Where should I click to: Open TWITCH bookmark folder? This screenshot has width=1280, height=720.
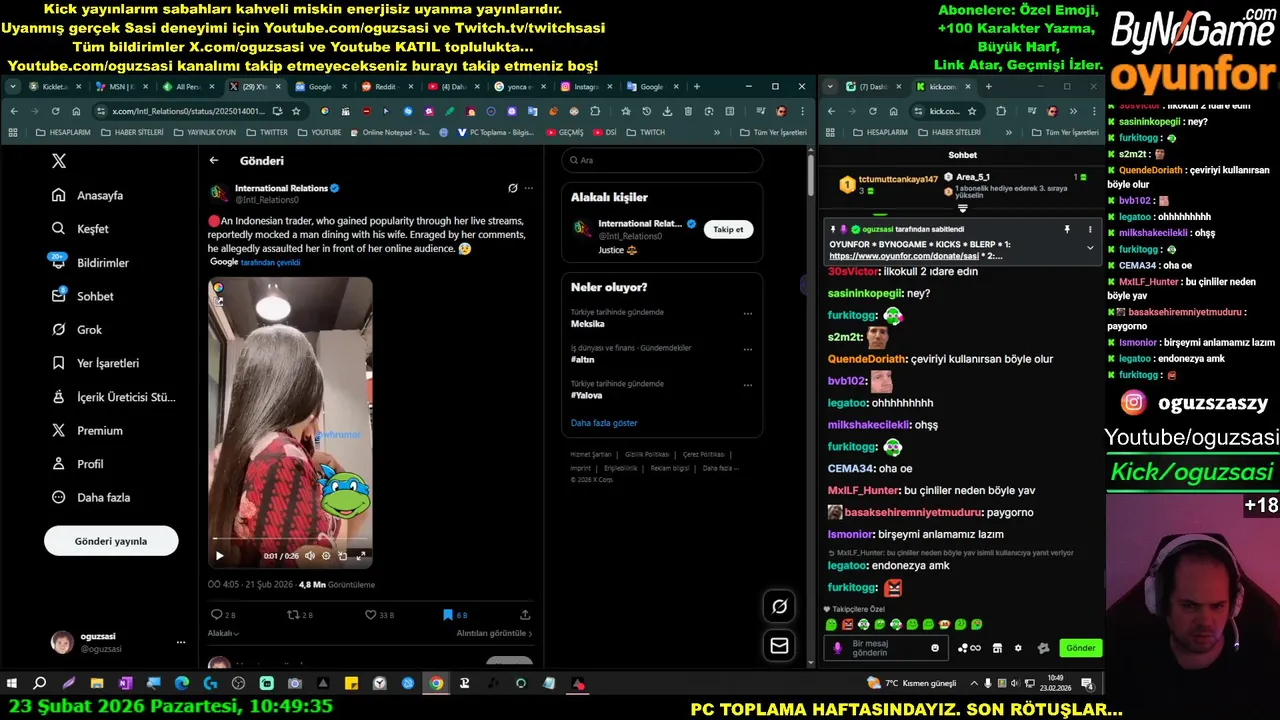pos(646,132)
